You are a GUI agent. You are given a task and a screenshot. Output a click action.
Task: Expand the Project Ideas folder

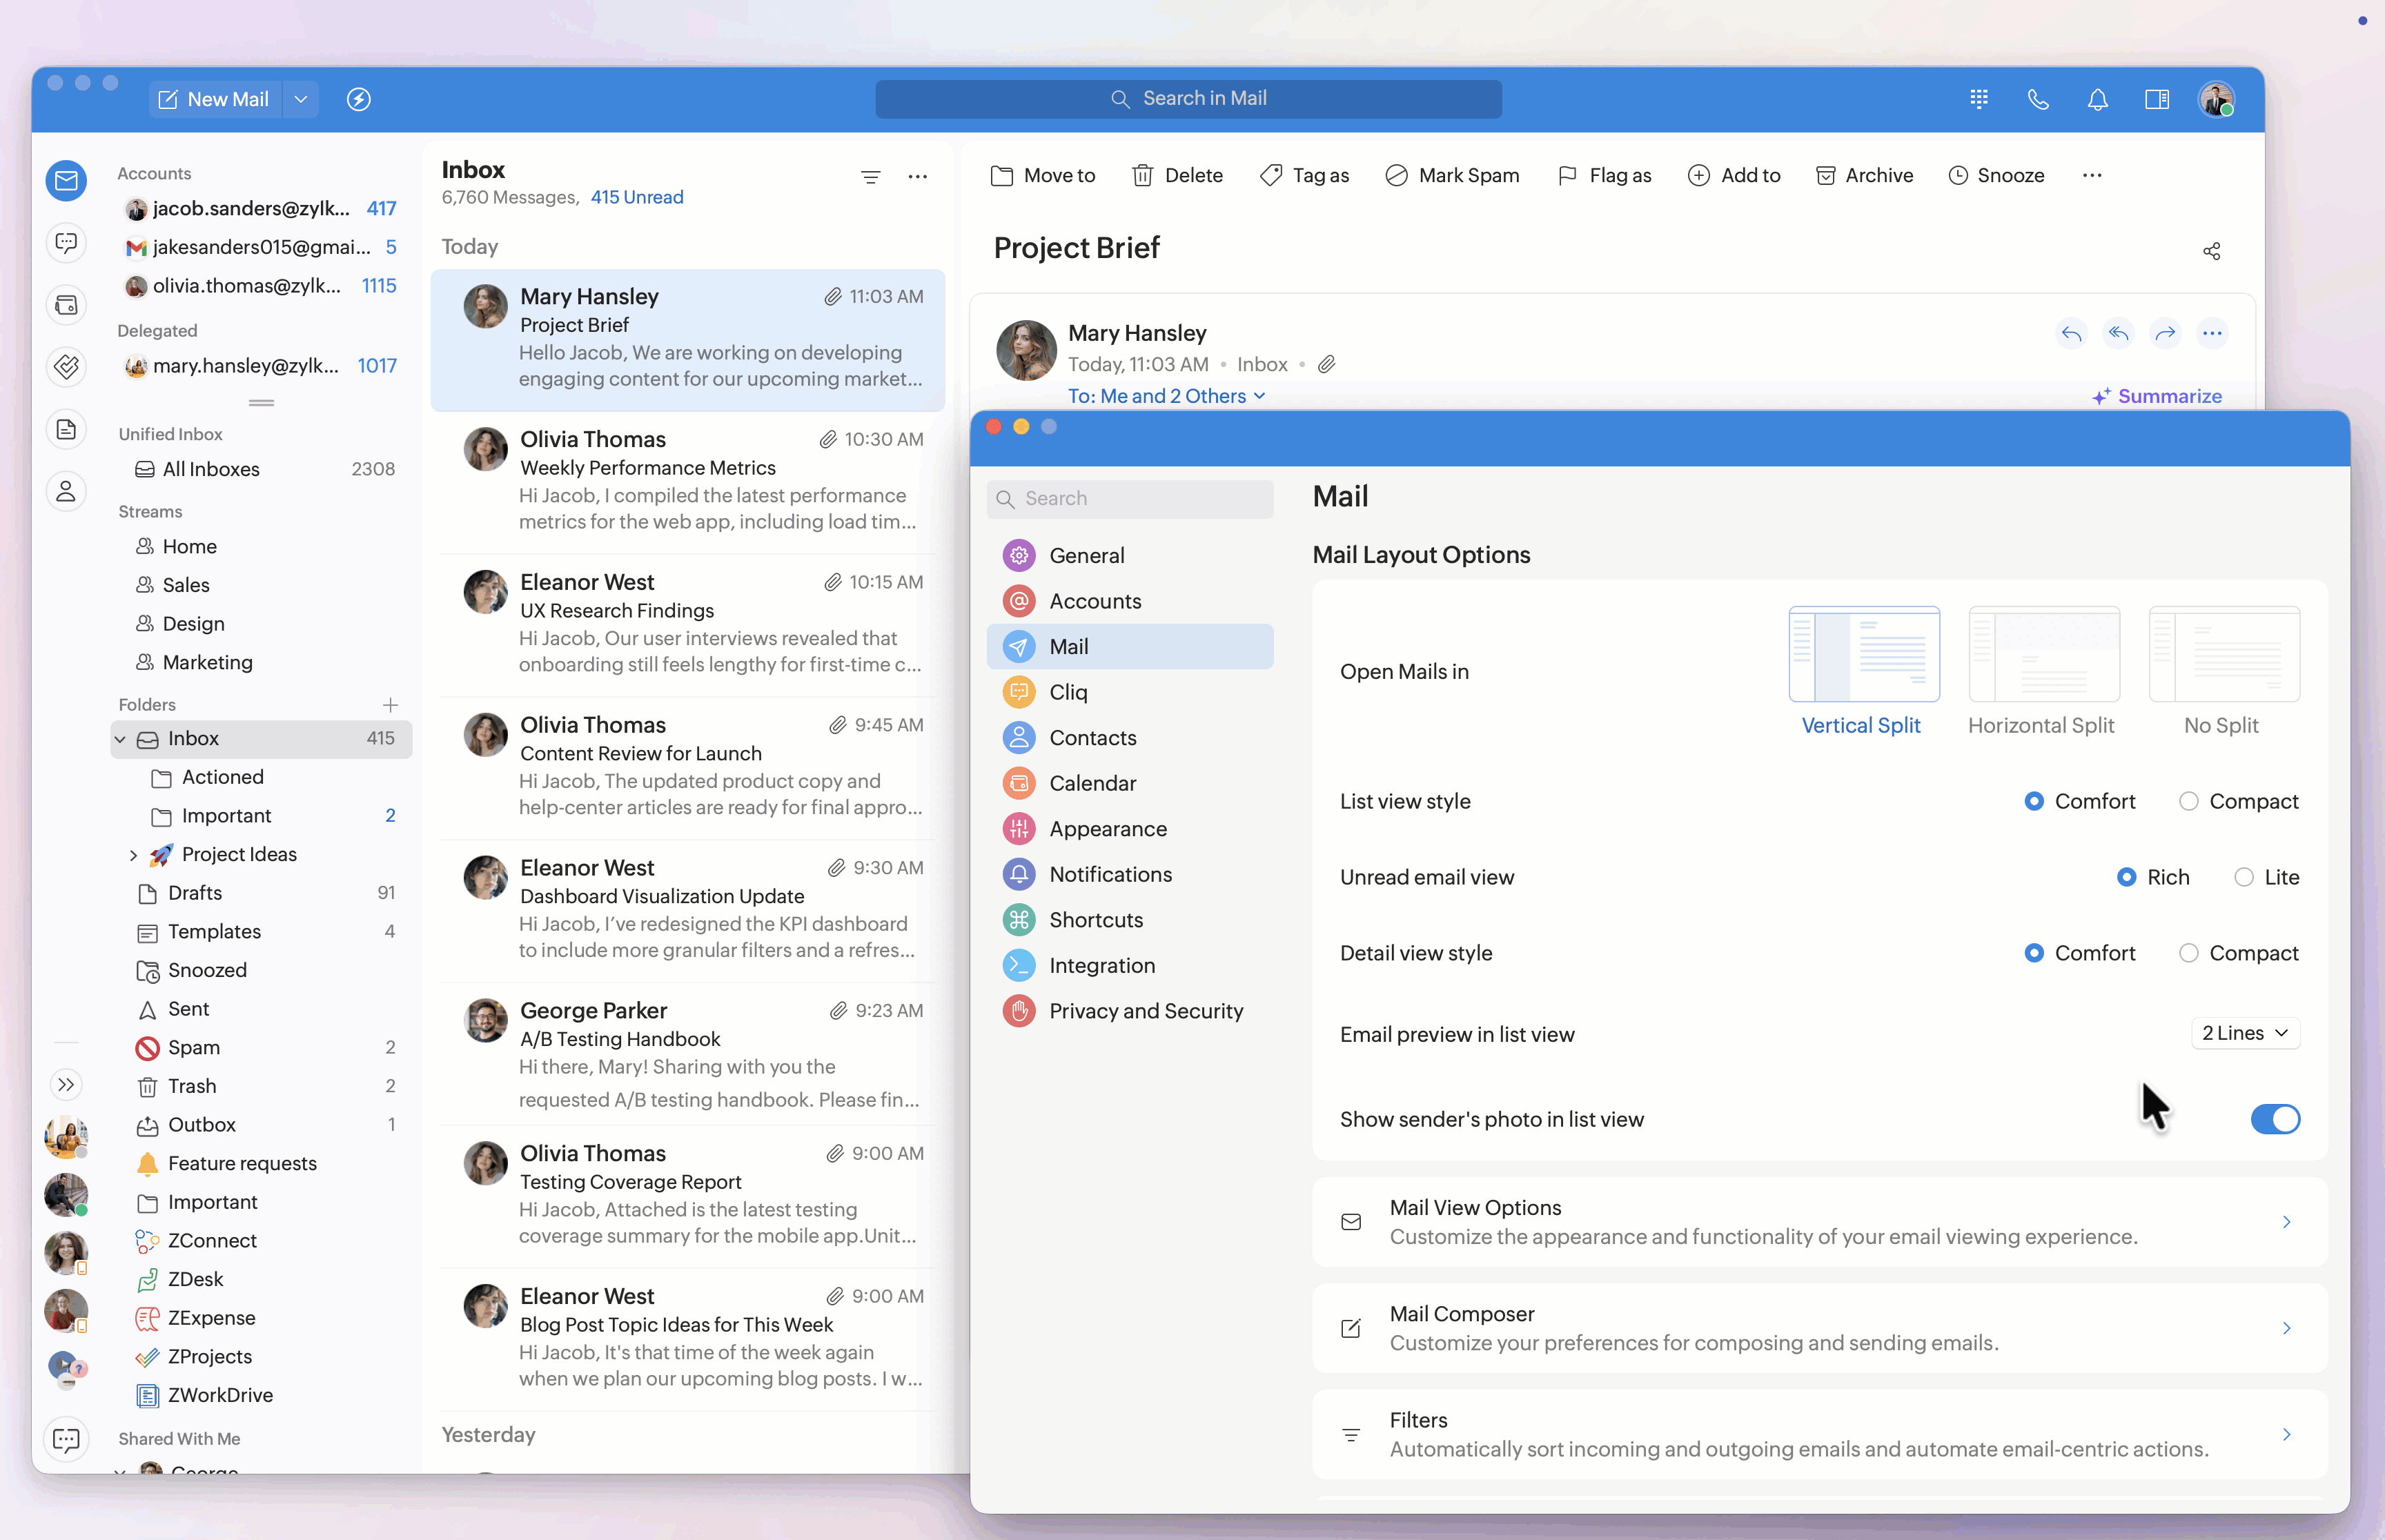point(133,855)
